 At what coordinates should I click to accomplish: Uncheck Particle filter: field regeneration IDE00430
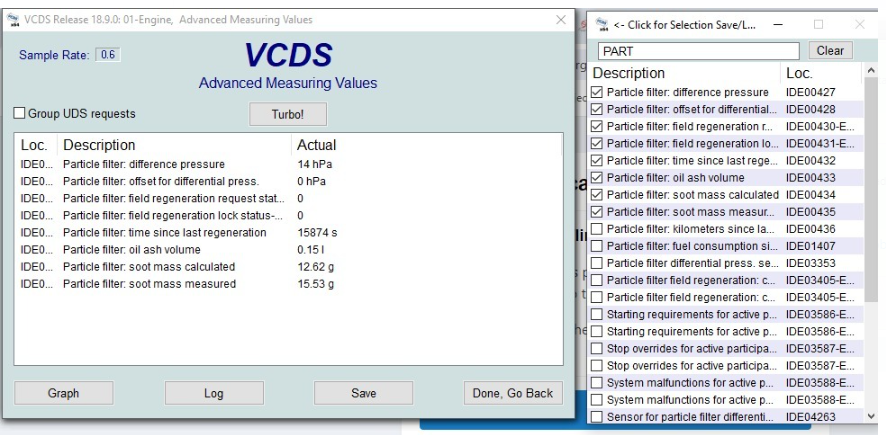(x=597, y=126)
